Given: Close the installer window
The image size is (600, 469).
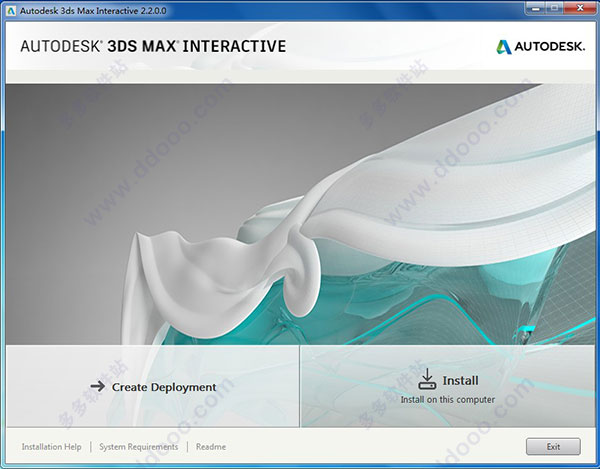Looking at the screenshot, I should (580, 8).
